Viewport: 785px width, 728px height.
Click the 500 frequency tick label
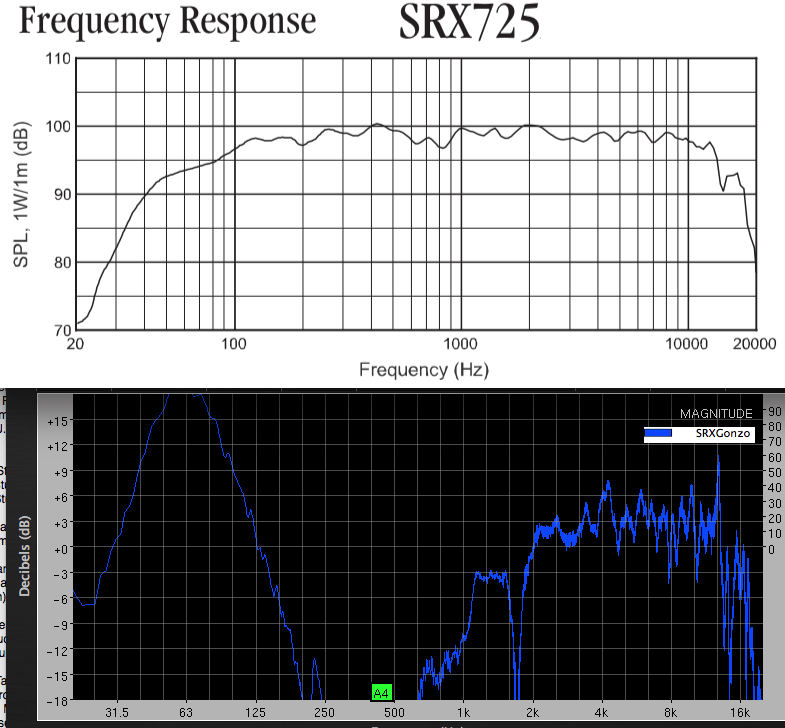394,712
